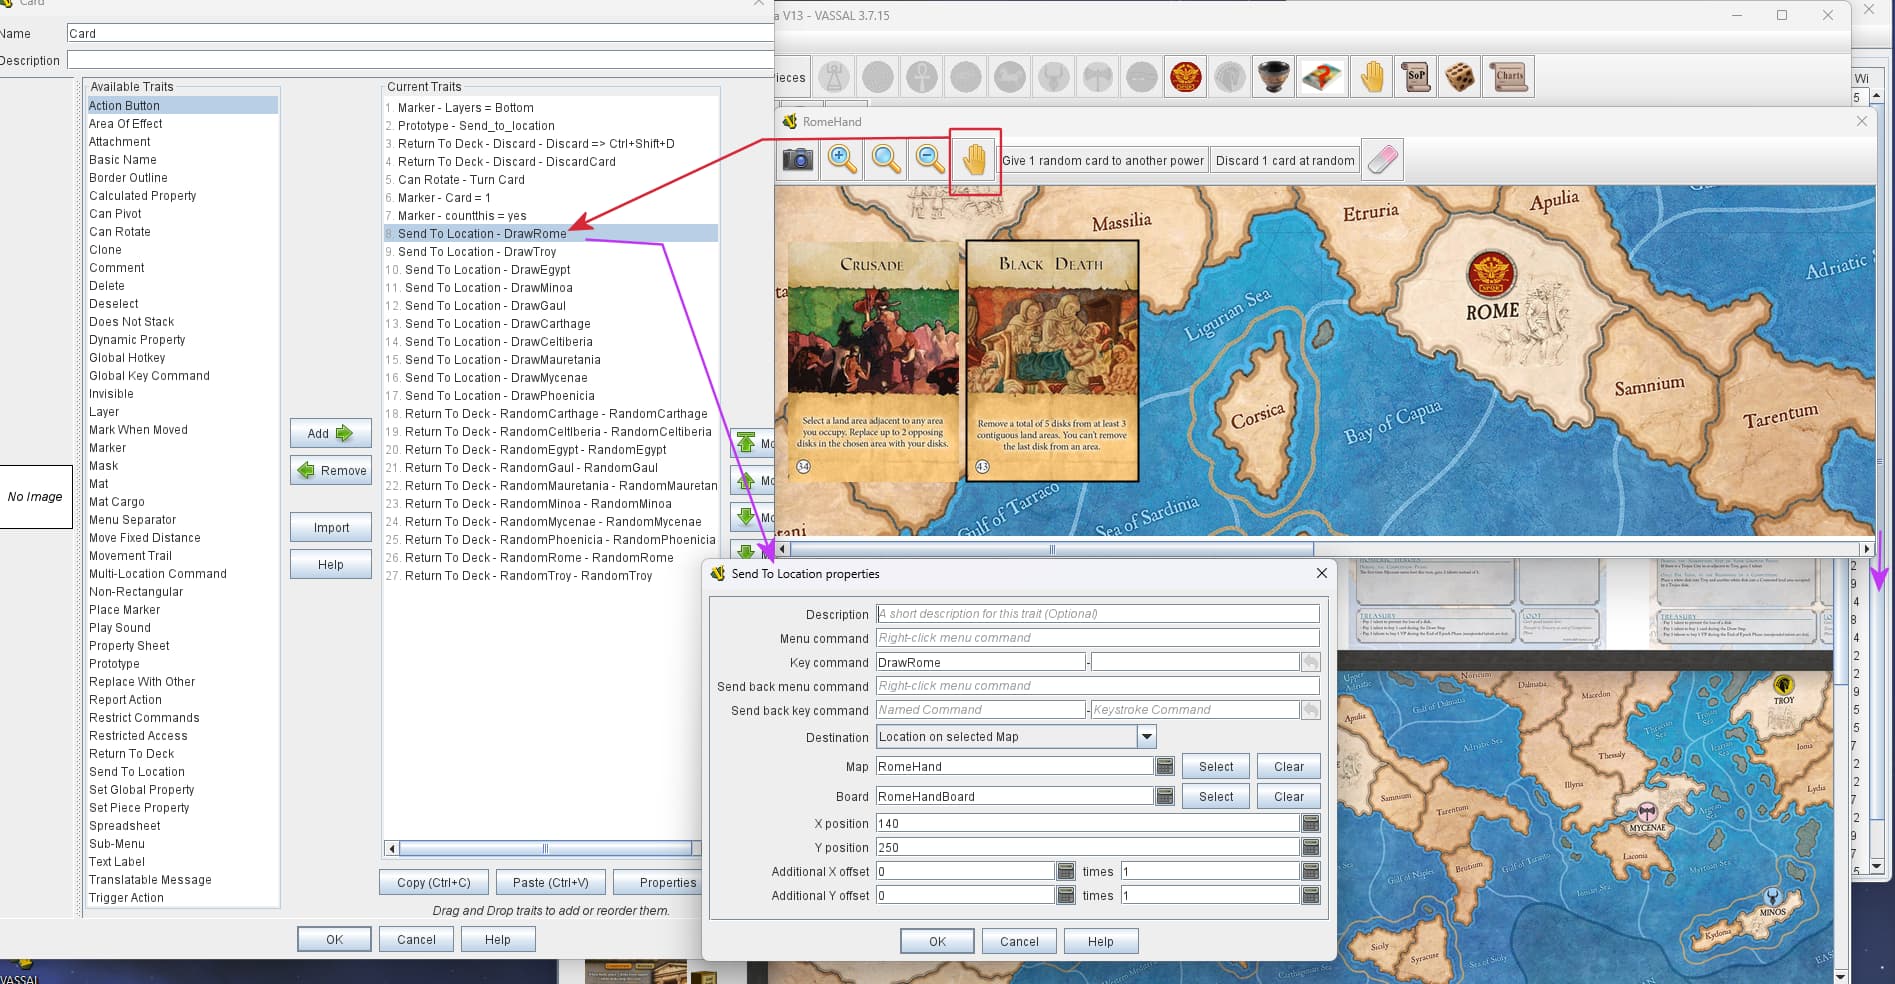Click the Name field containing Card

(420, 33)
